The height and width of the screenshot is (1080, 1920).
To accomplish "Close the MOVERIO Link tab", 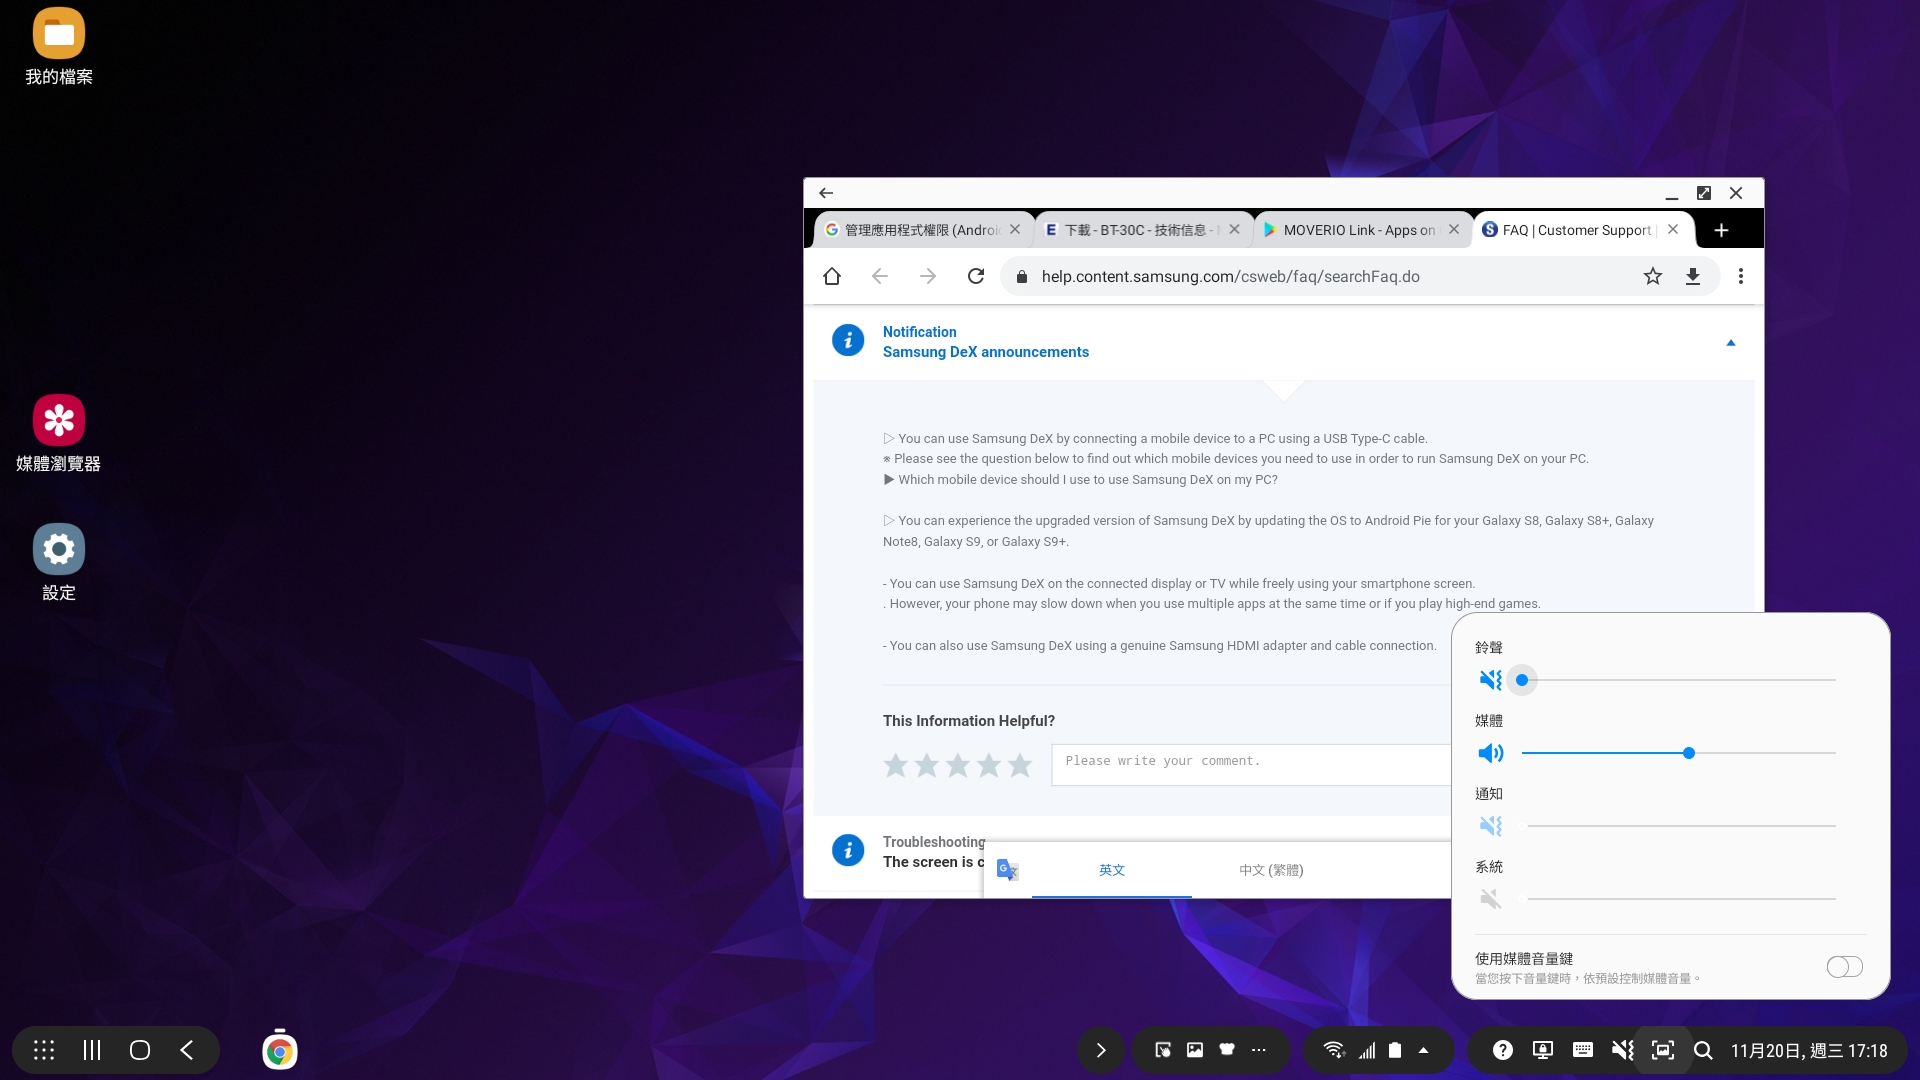I will coord(1454,229).
